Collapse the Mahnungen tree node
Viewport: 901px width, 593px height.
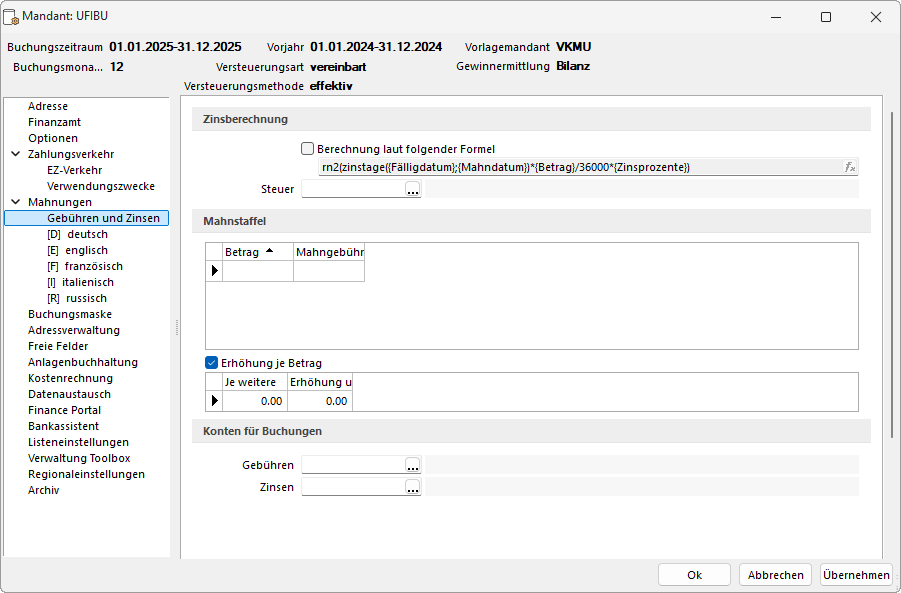[16, 202]
